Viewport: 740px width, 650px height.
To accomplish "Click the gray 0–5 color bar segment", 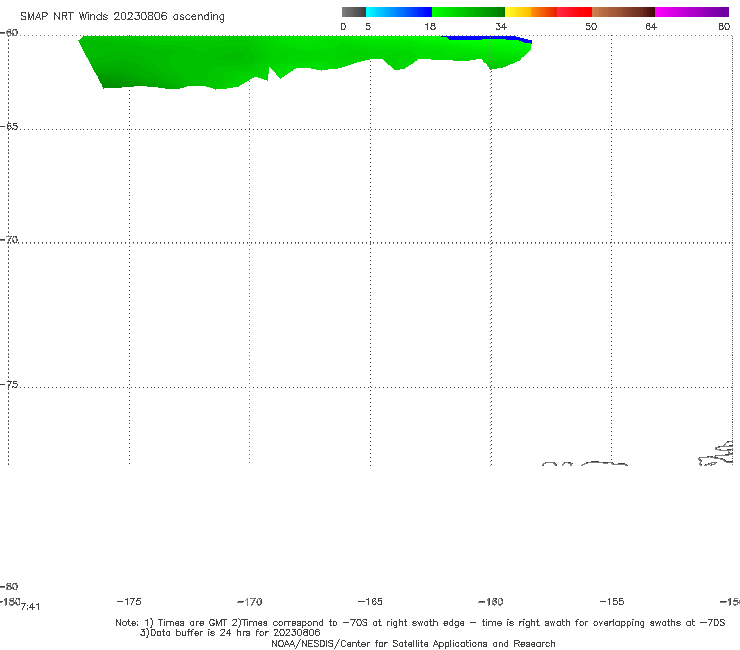I will 353,12.
